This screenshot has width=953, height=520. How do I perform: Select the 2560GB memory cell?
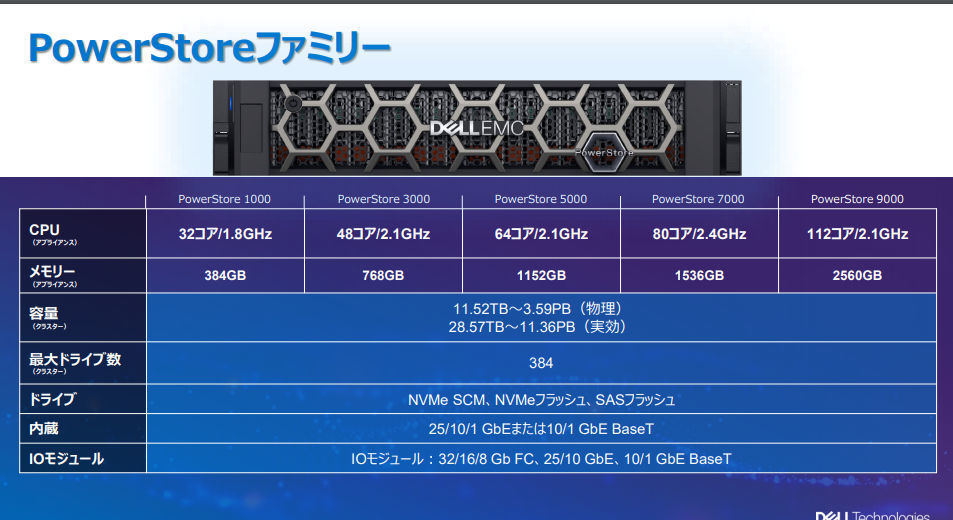point(857,276)
